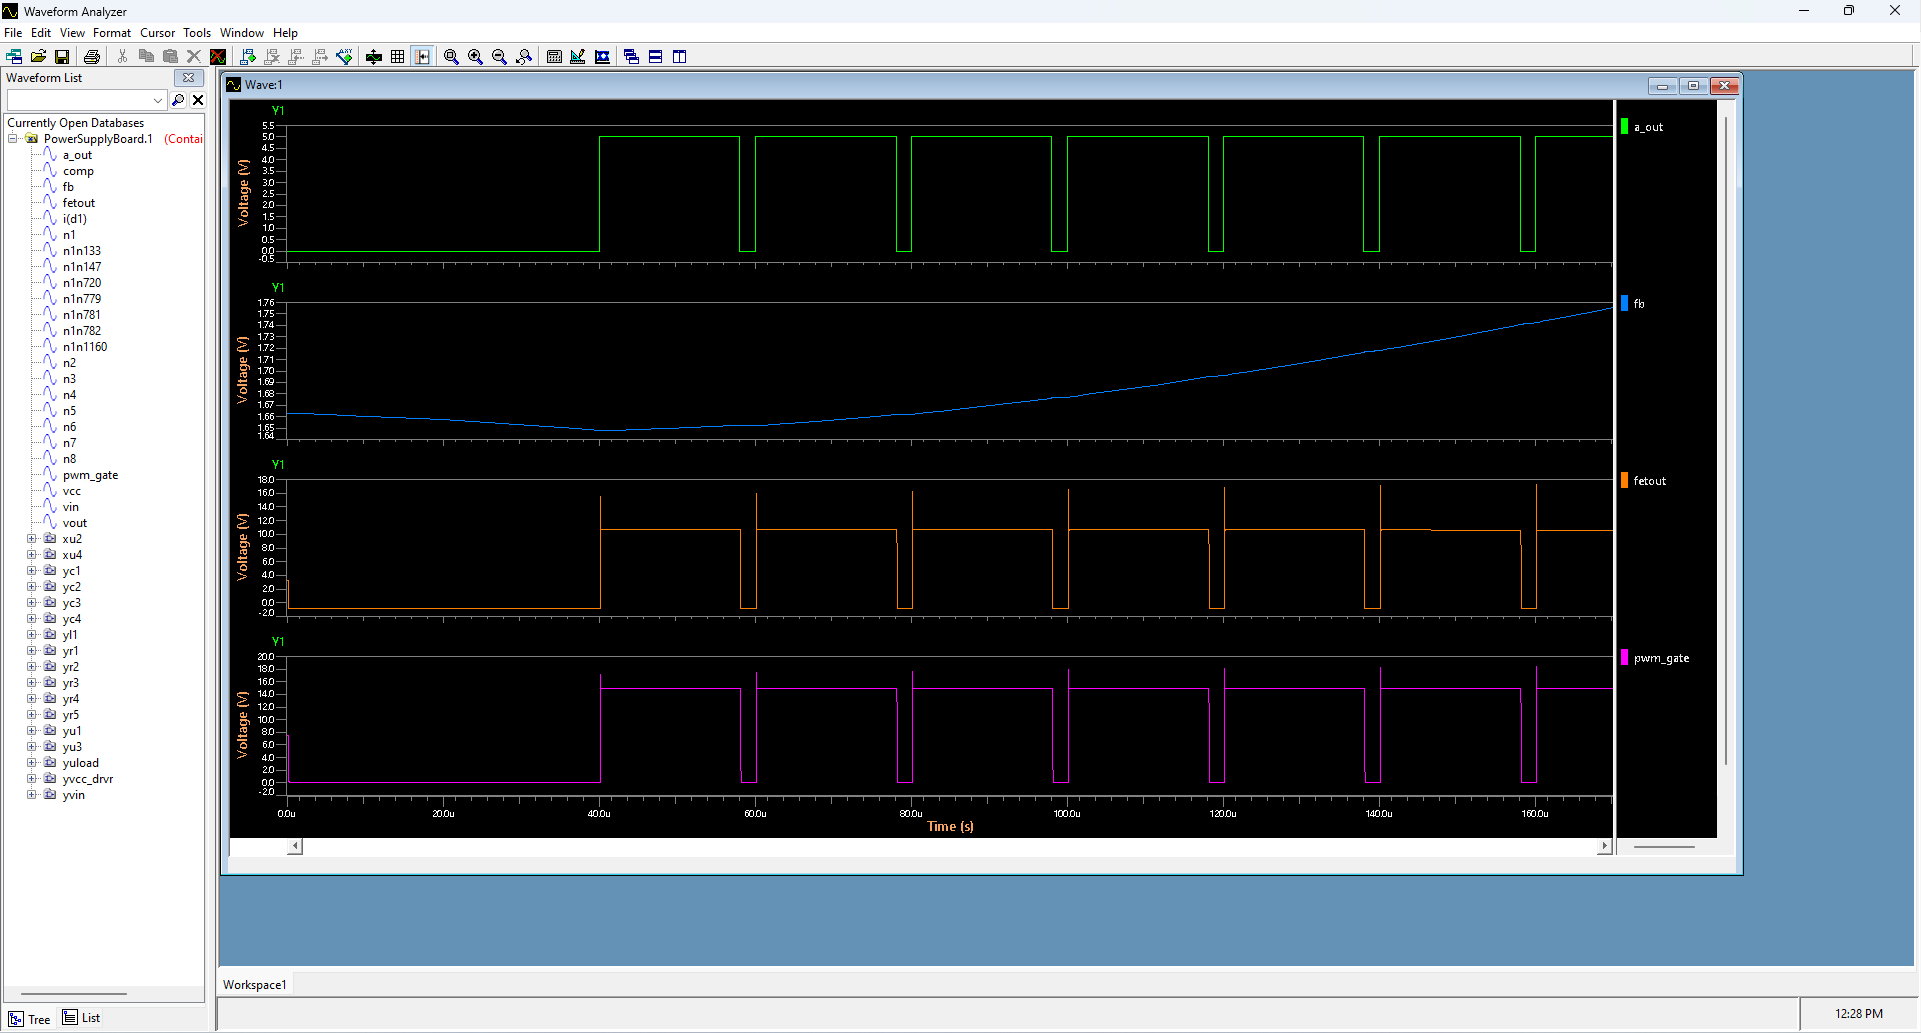
Task: Click the tile windows horizontally icon
Action: tap(656, 57)
